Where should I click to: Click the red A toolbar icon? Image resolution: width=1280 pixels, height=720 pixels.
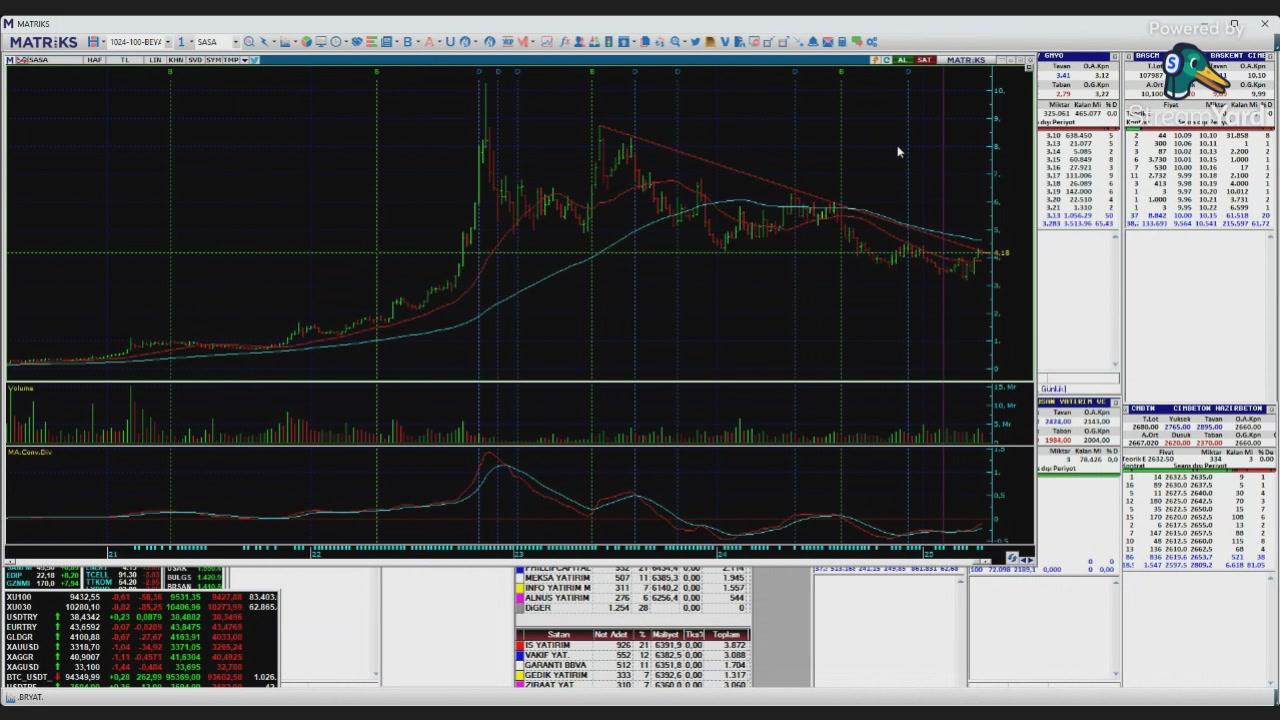[429, 42]
